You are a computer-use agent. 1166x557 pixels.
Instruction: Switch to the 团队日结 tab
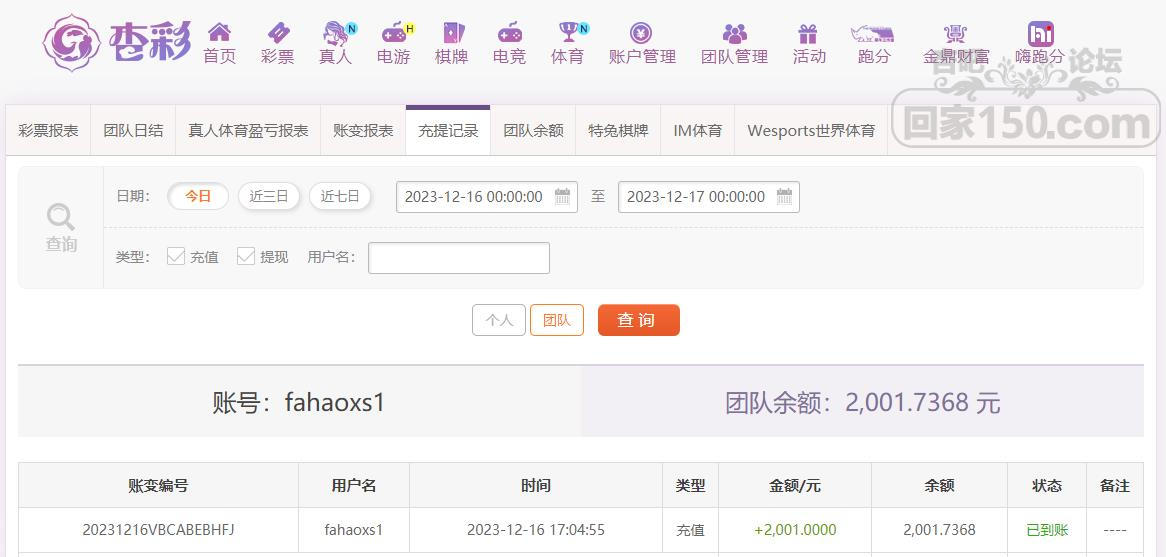(x=133, y=131)
